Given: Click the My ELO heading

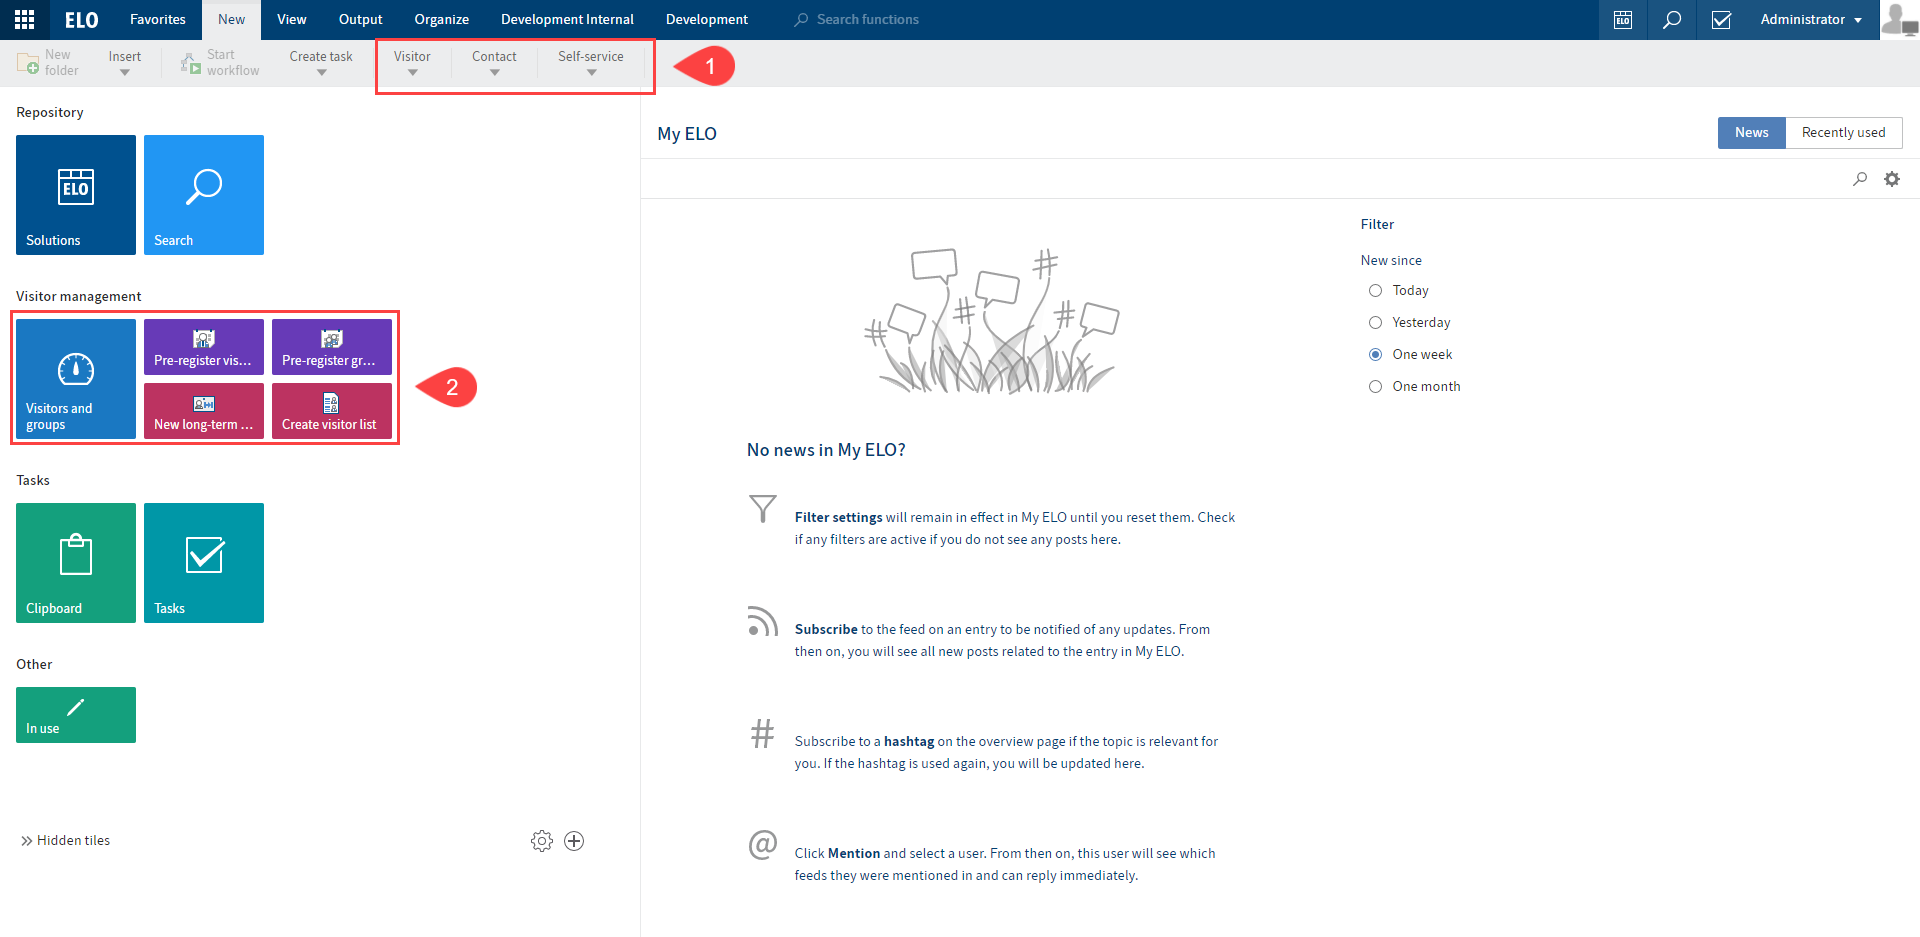Looking at the screenshot, I should [687, 134].
